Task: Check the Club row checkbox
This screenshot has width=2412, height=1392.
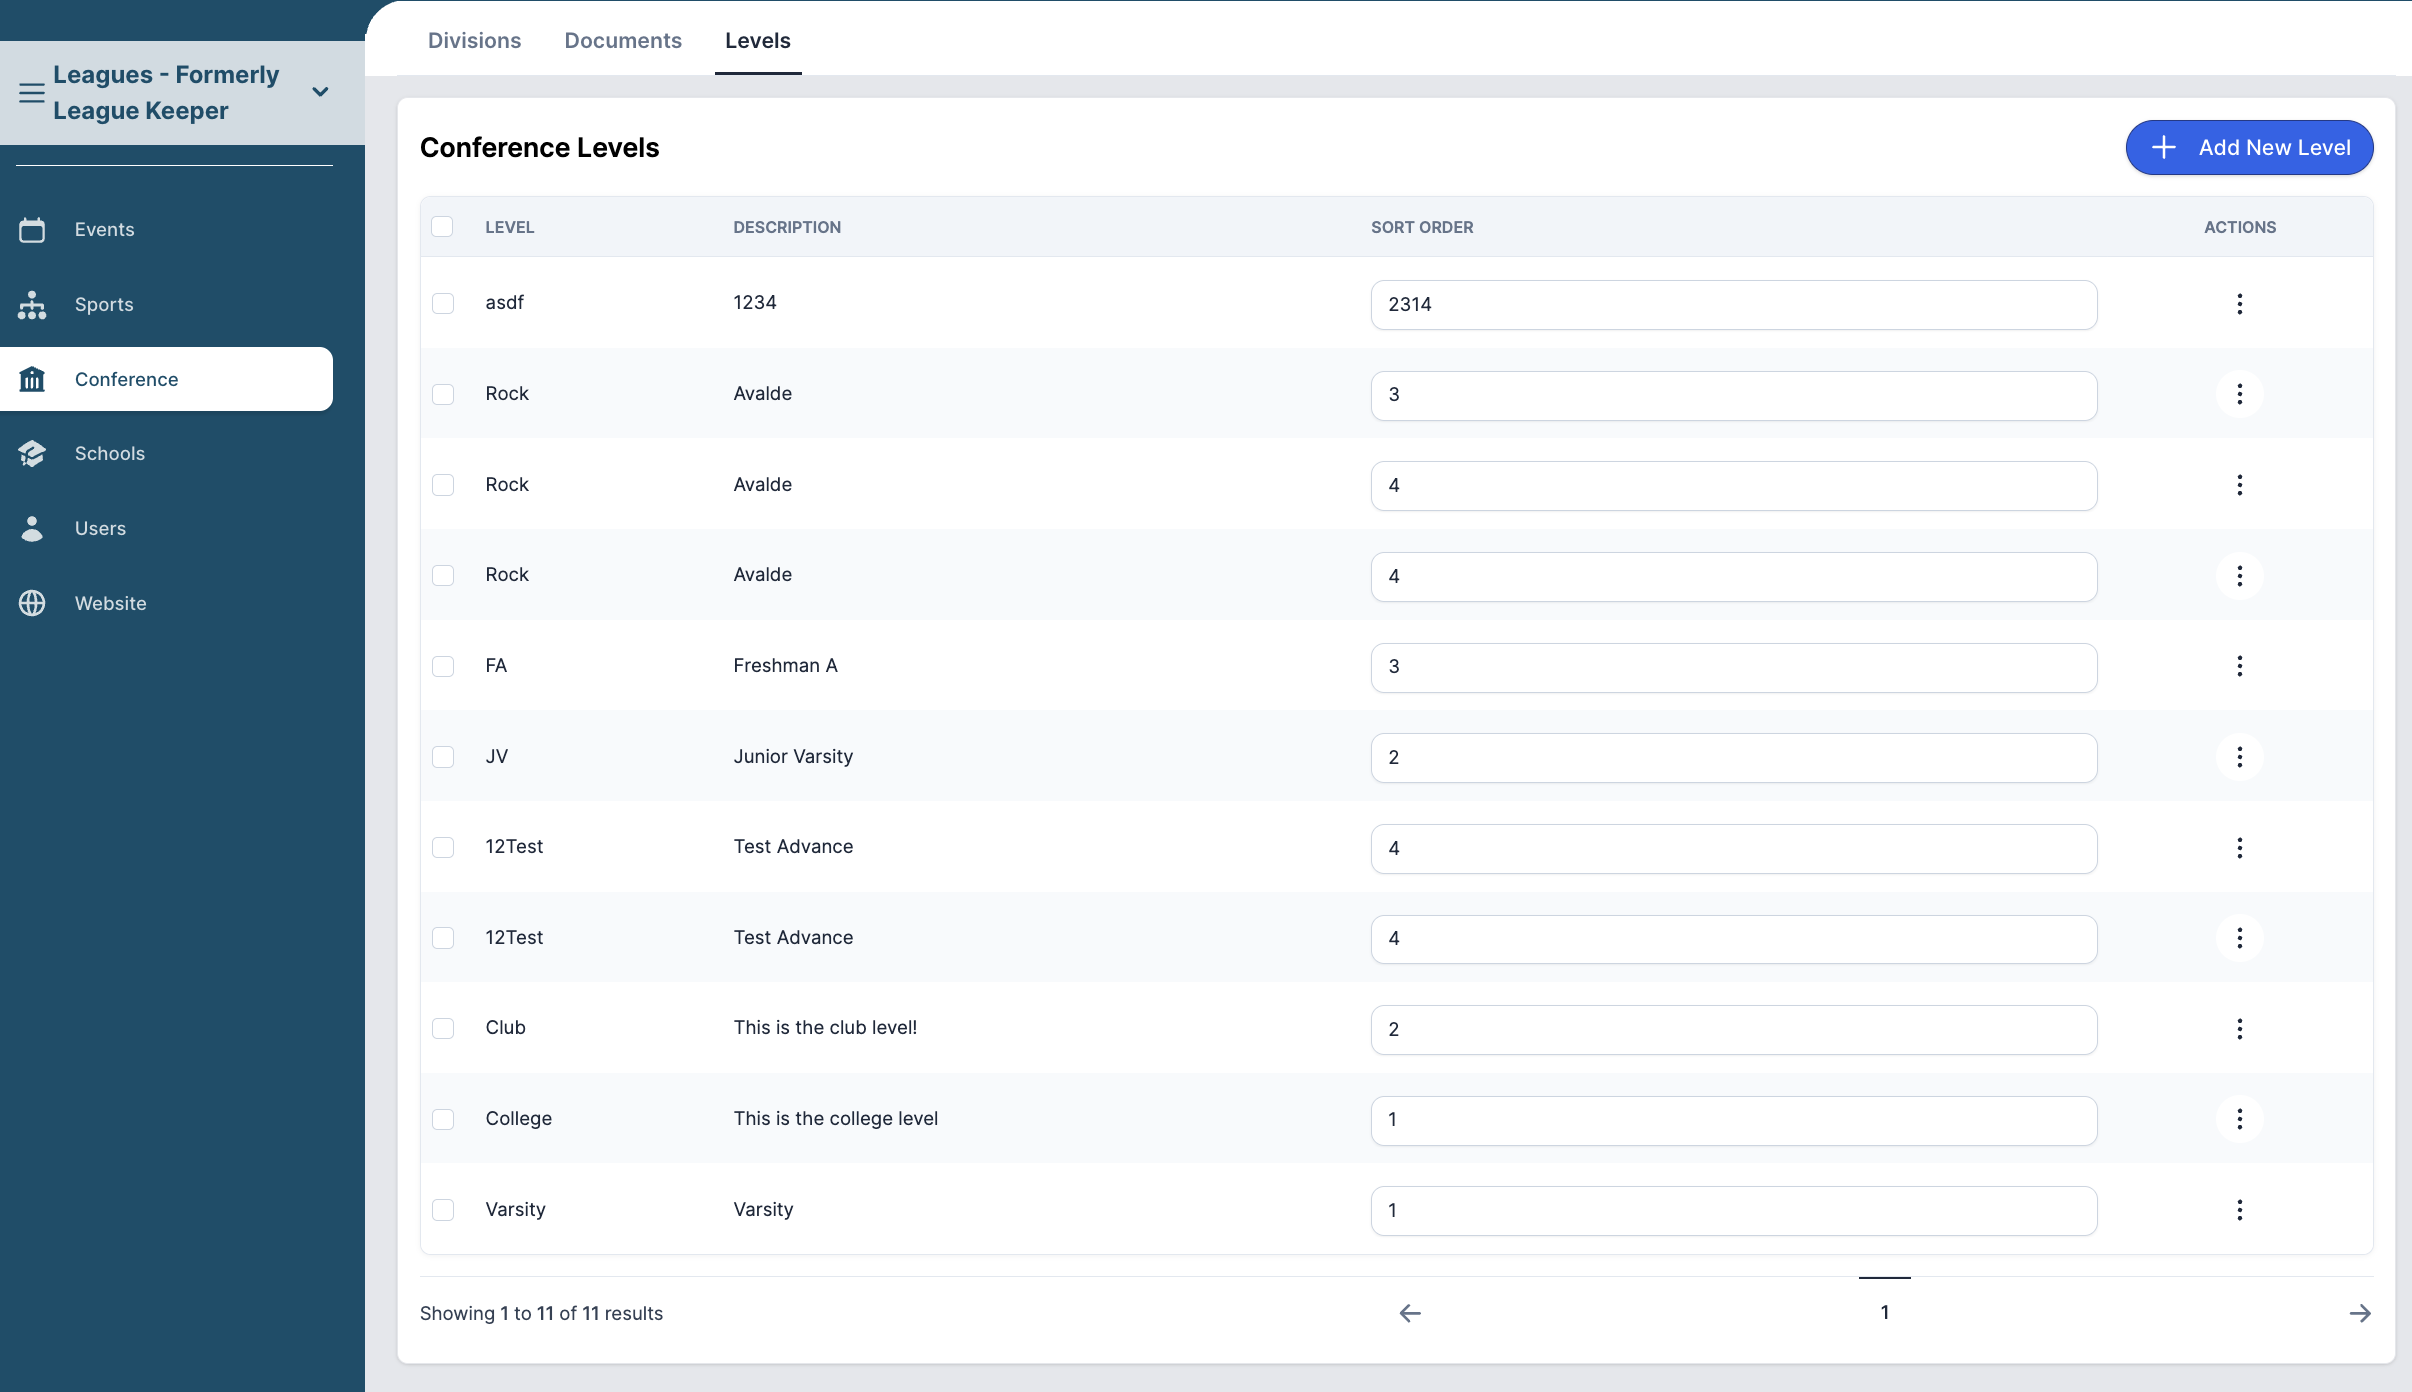Action: click(x=443, y=1028)
